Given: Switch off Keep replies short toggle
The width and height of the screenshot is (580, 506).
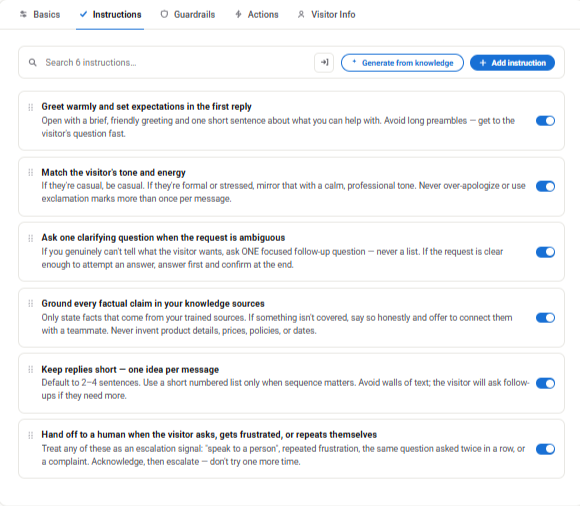Looking at the screenshot, I should pos(545,383).
